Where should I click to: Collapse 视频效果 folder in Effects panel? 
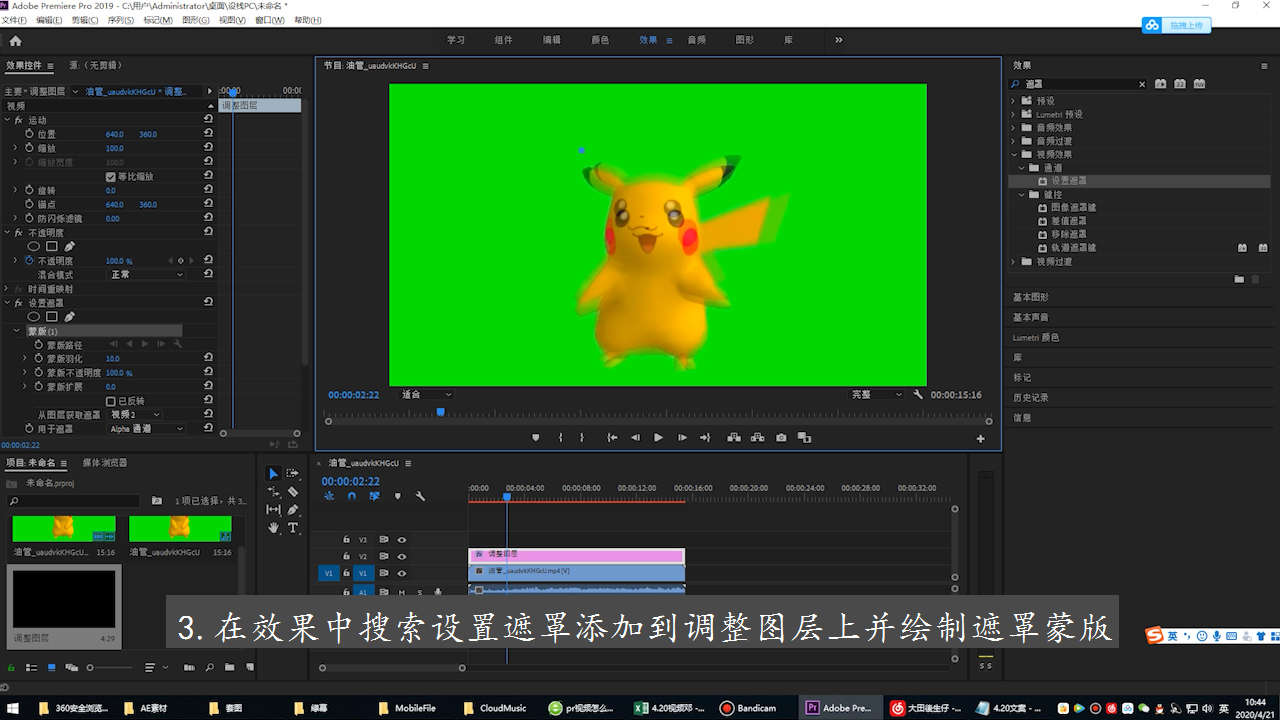coord(1013,155)
